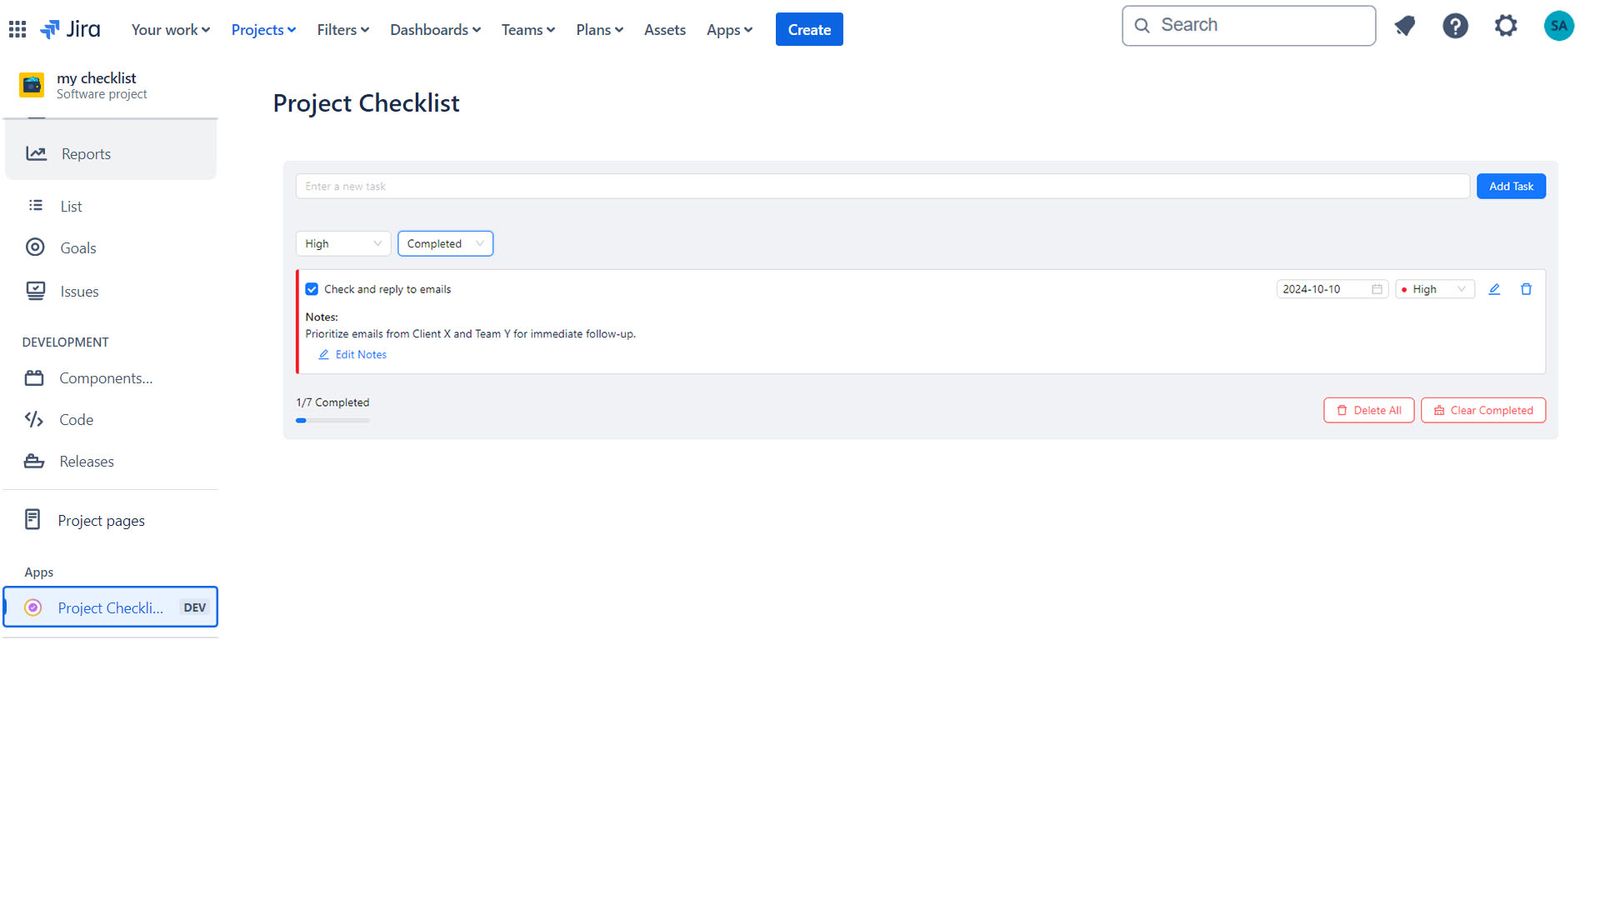Click the Delete All button
Screen dimensions: 1600x900
1369,410
